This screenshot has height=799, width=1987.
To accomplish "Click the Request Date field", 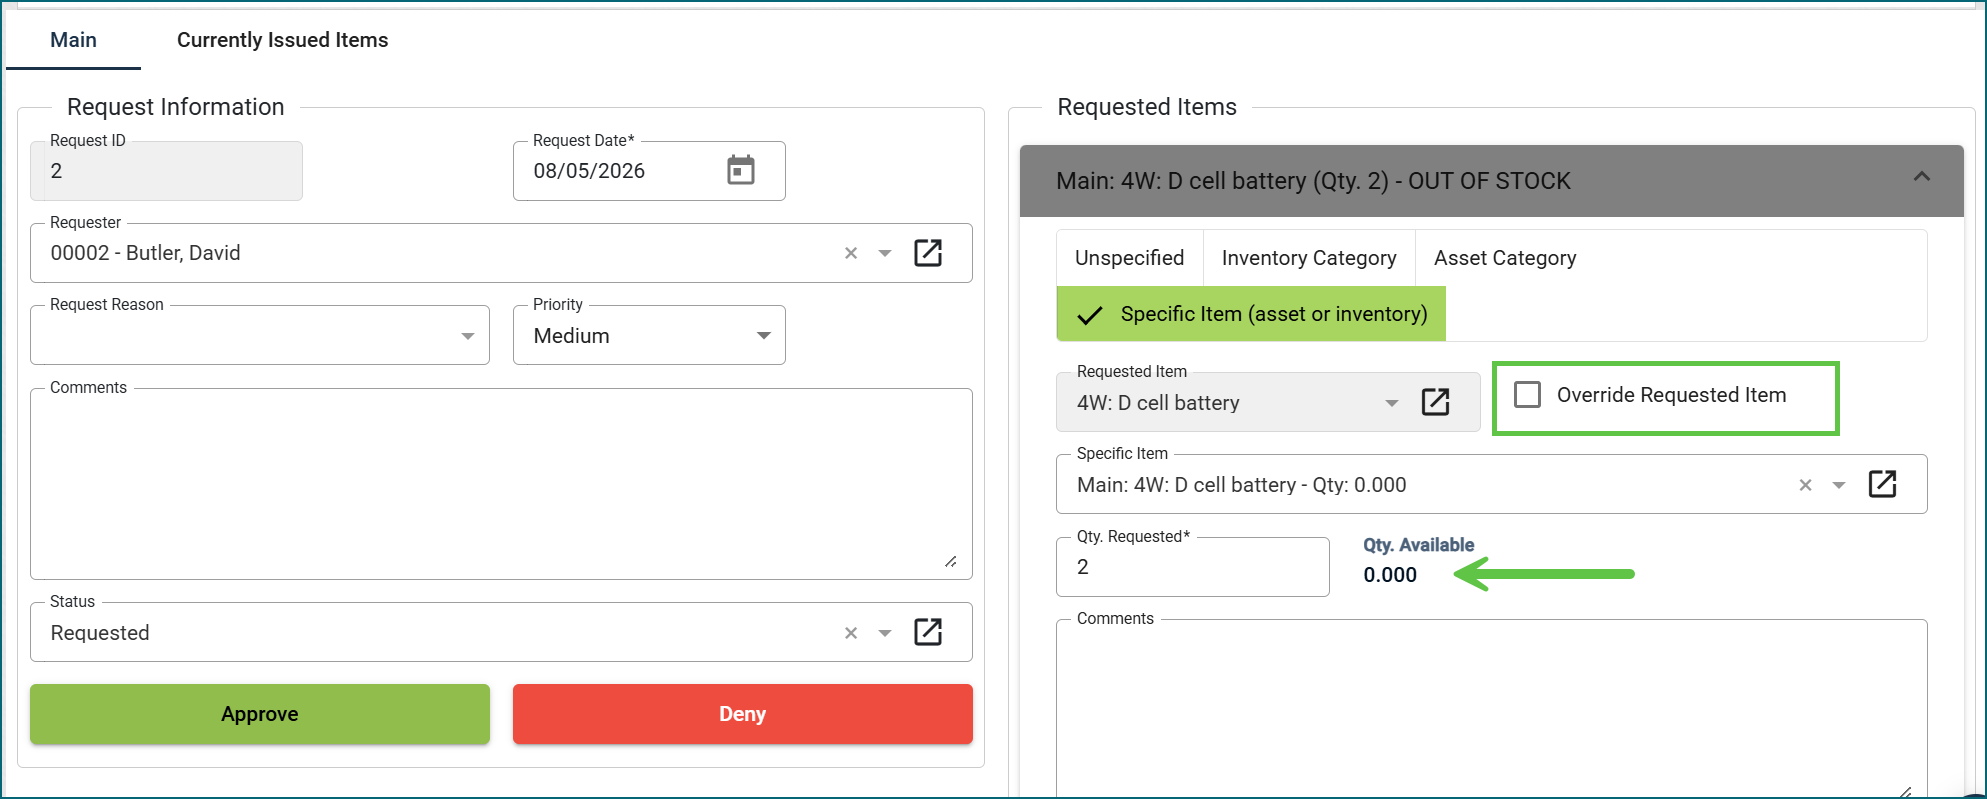I will (x=649, y=171).
